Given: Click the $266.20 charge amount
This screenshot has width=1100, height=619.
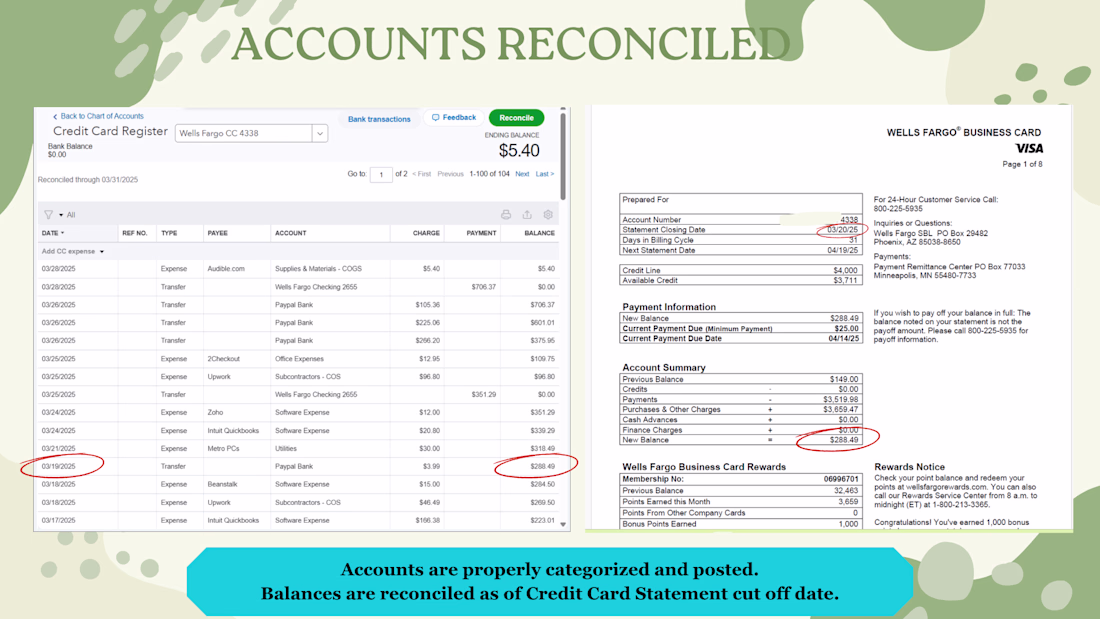Looking at the screenshot, I should point(427,340).
